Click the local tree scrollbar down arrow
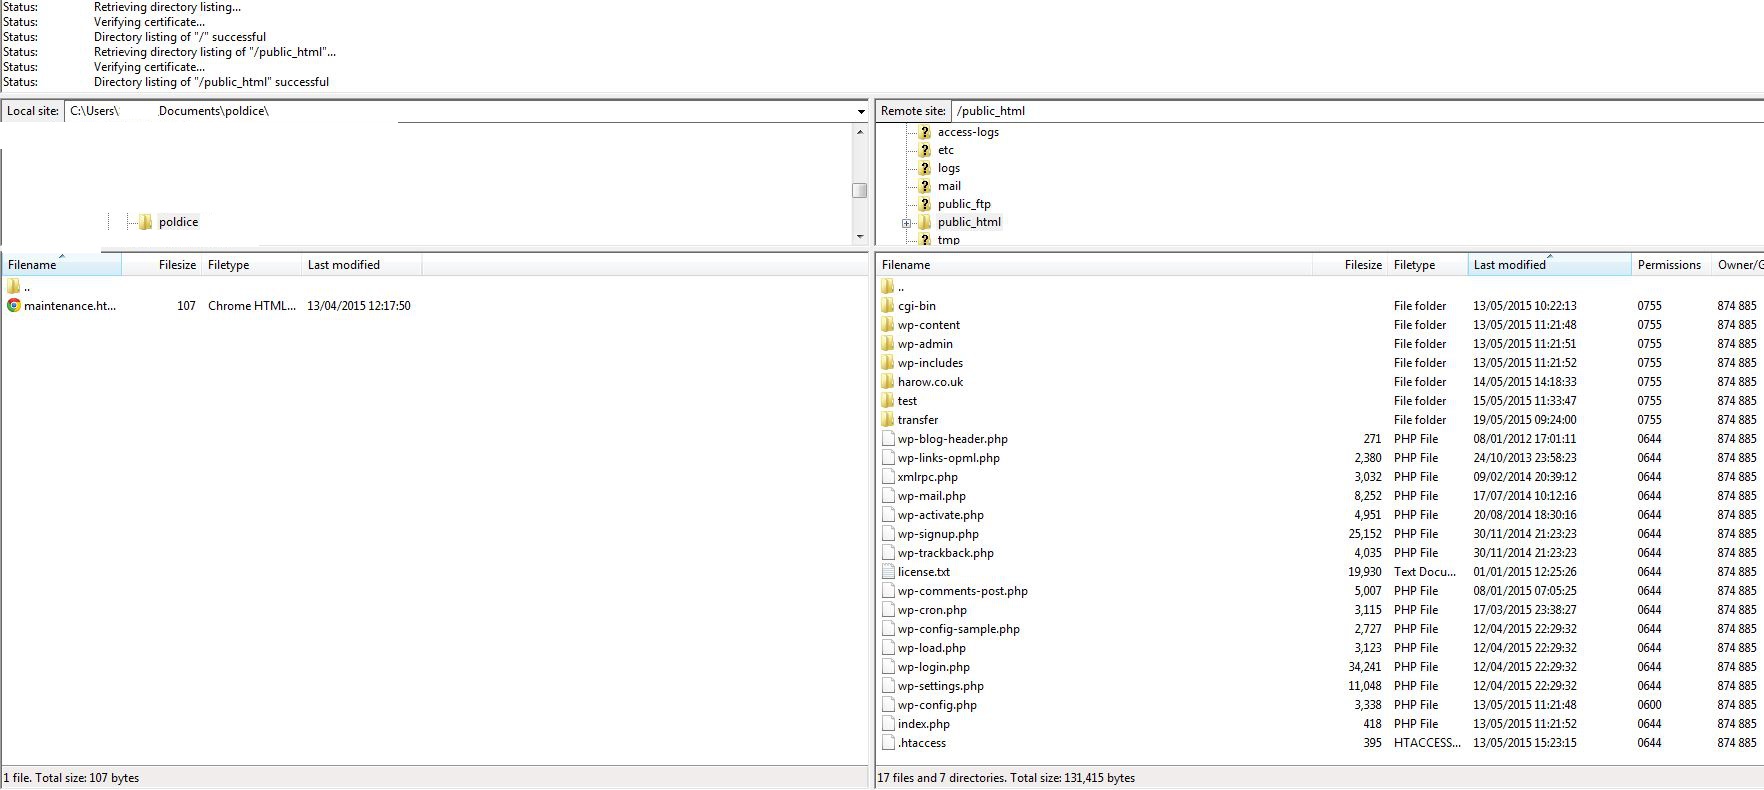1764x790 pixels. point(860,237)
